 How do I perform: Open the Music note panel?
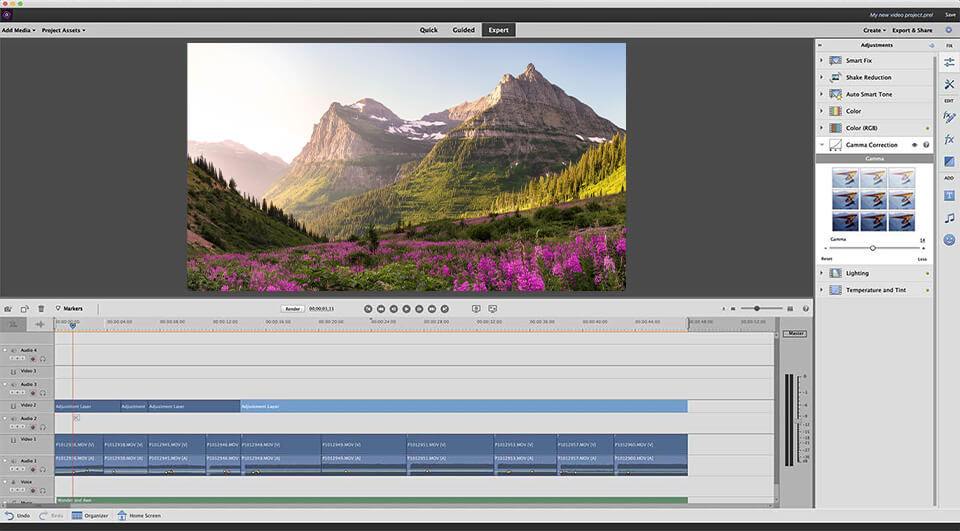pos(949,218)
